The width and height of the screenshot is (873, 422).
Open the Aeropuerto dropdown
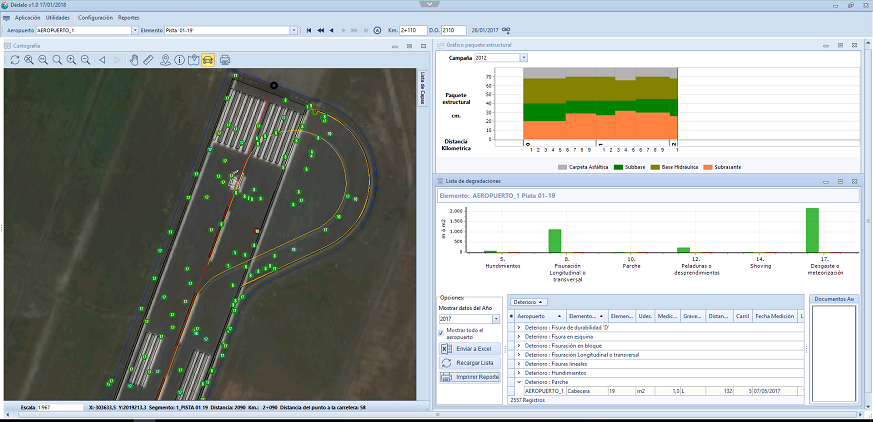[x=133, y=31]
